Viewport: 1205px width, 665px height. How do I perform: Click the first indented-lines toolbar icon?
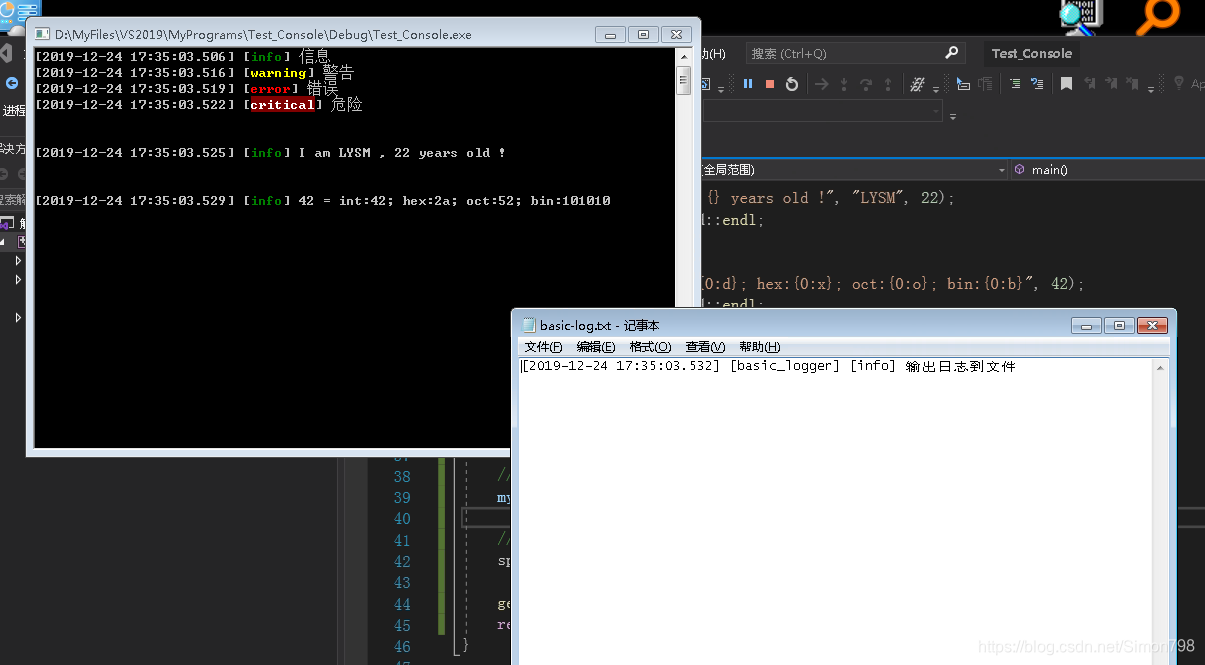pos(1015,84)
